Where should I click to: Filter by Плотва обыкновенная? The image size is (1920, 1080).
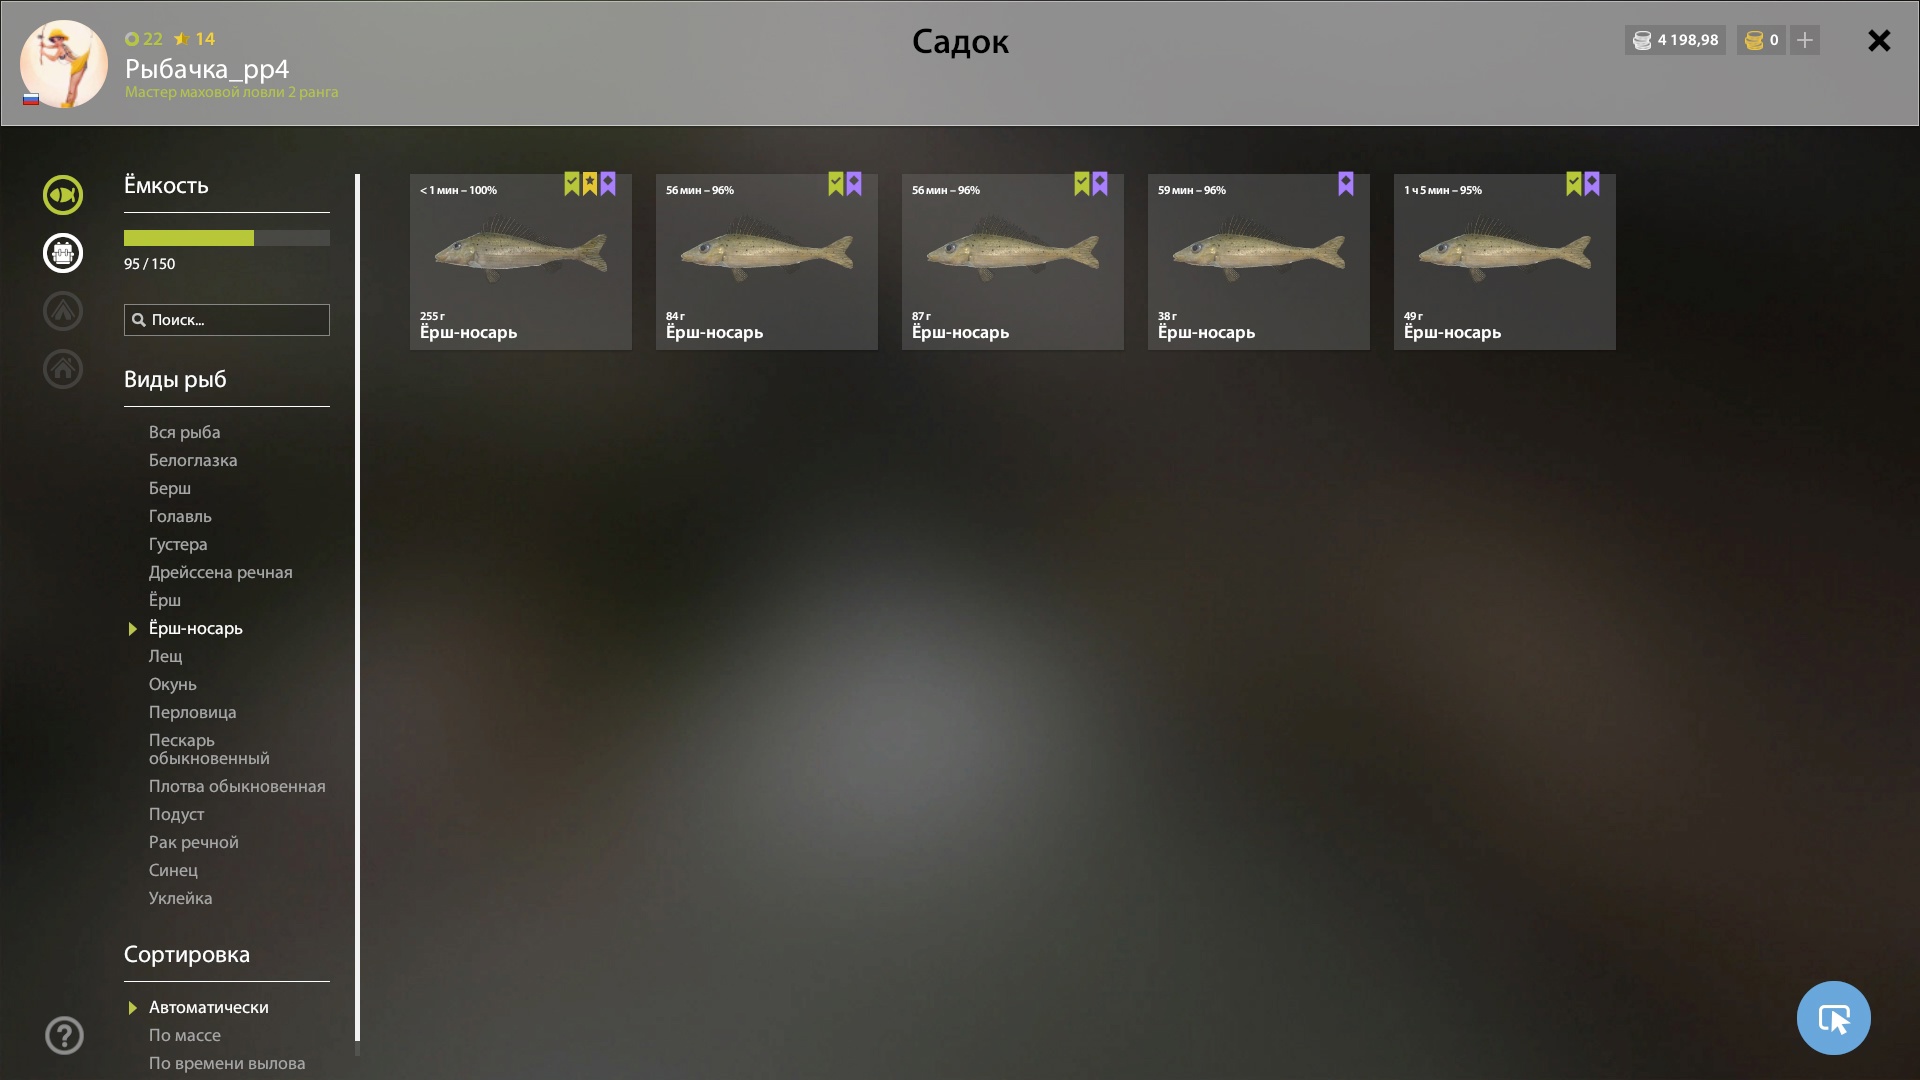coord(237,786)
